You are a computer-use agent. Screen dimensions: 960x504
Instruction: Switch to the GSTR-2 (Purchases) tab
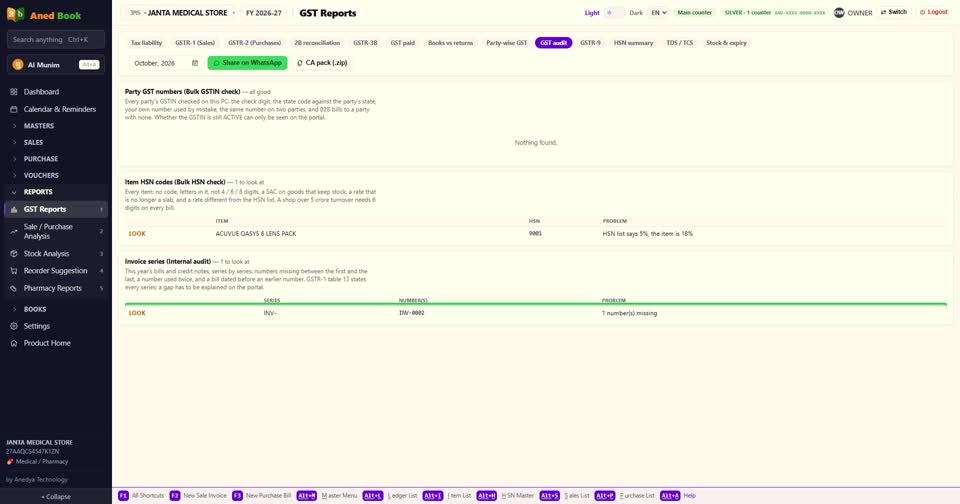tap(255, 43)
